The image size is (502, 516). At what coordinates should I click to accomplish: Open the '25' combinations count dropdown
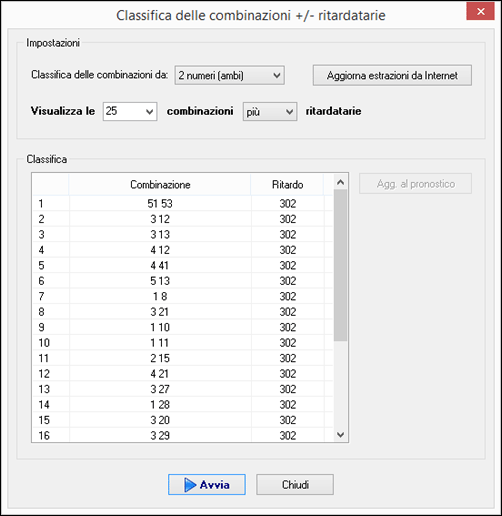coord(130,111)
